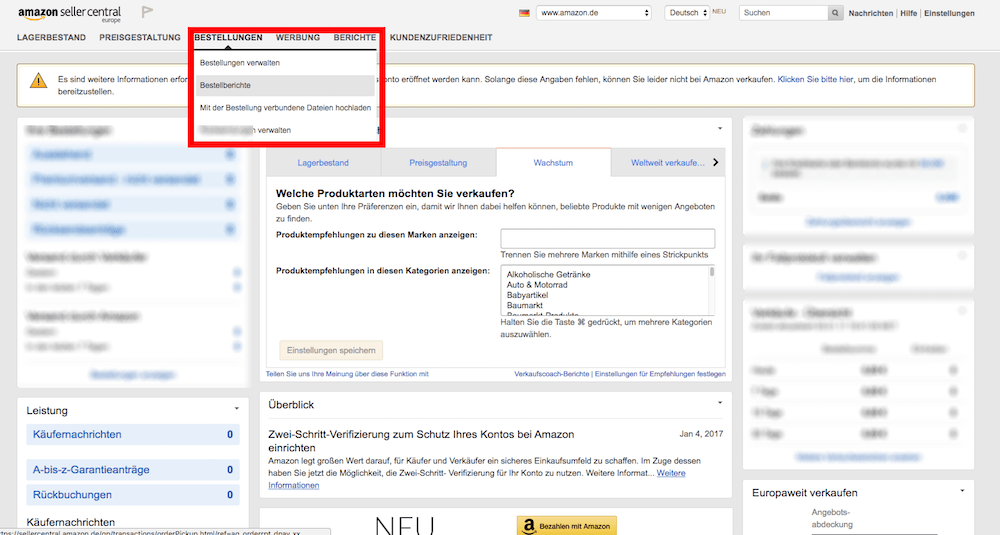This screenshot has width=1000, height=535.
Task: Click into the Marken text input field
Action: [x=608, y=238]
